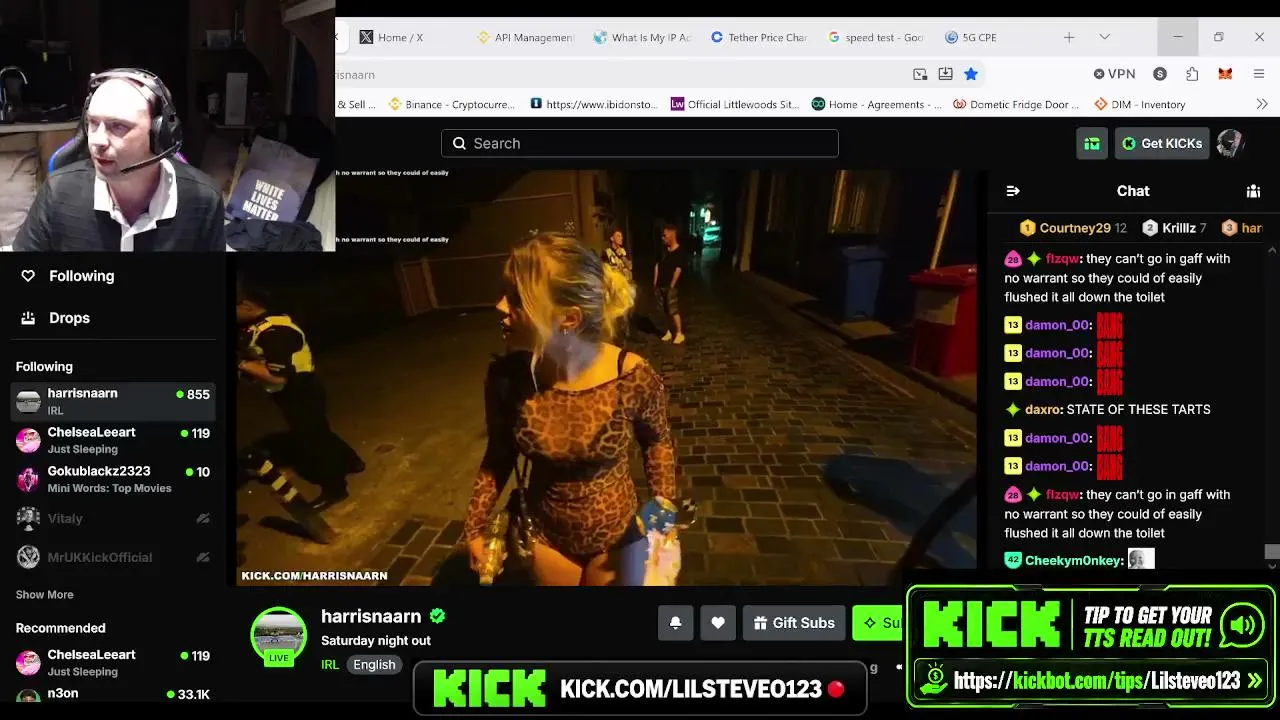The height and width of the screenshot is (720, 1280).
Task: Click the Gift Subs button
Action: click(794, 623)
